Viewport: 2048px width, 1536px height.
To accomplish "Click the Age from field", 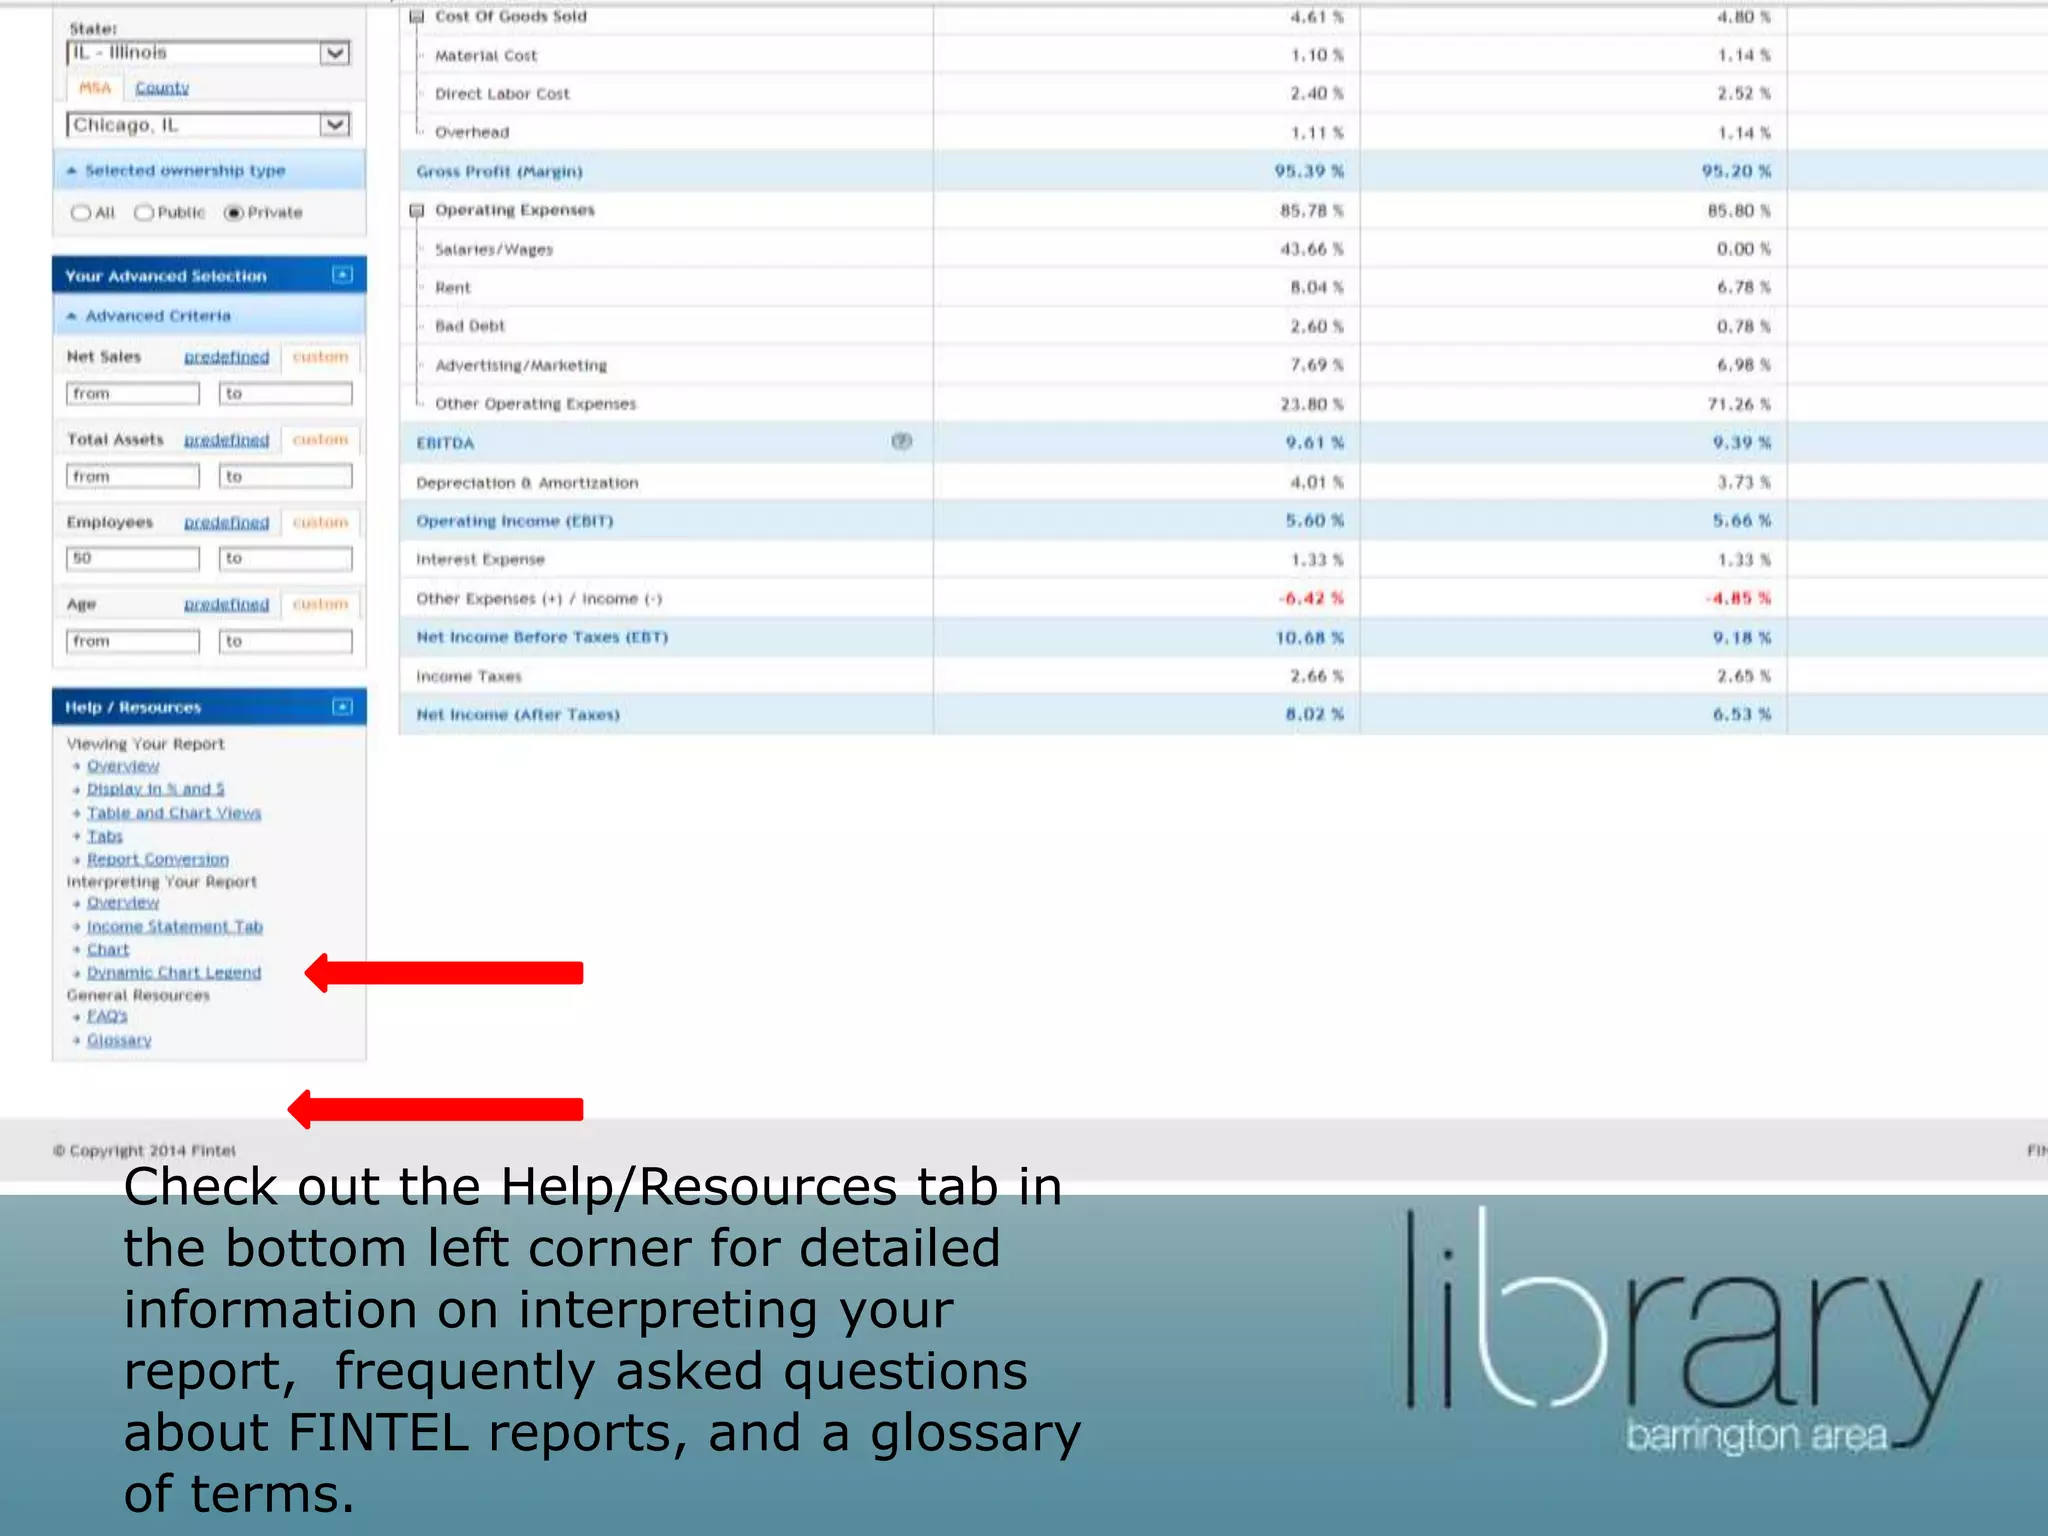I will 133,642.
